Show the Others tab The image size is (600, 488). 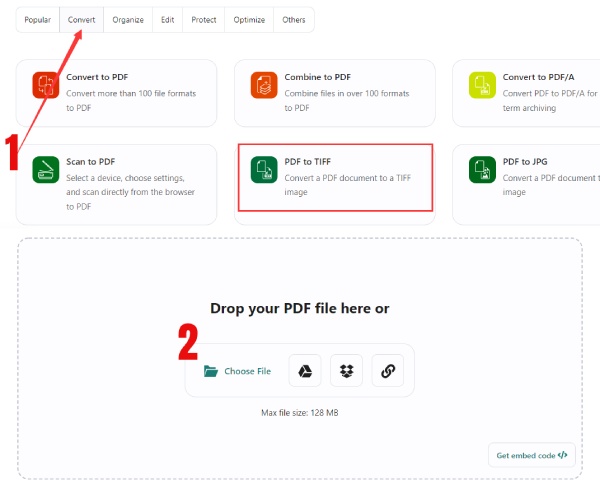point(294,20)
